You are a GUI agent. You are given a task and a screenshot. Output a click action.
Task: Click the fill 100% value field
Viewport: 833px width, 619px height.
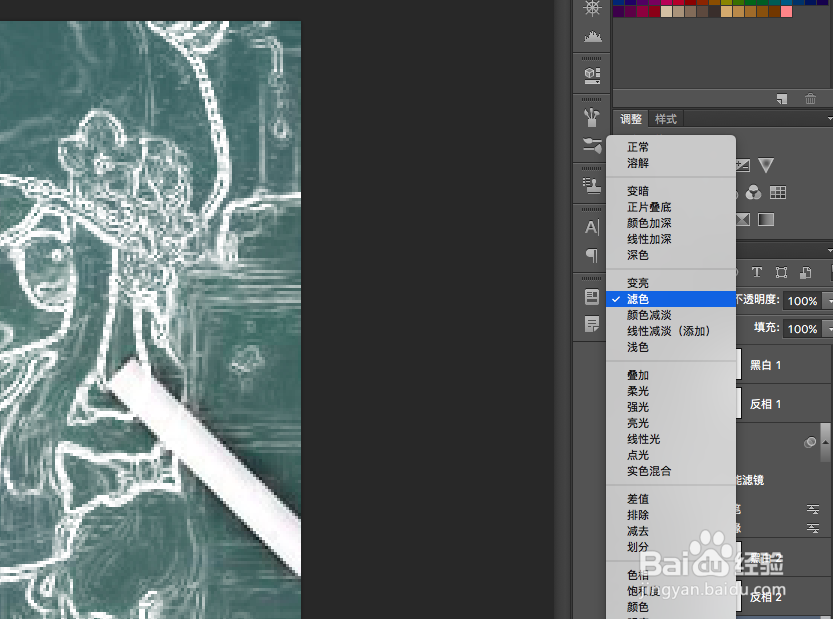tap(802, 329)
